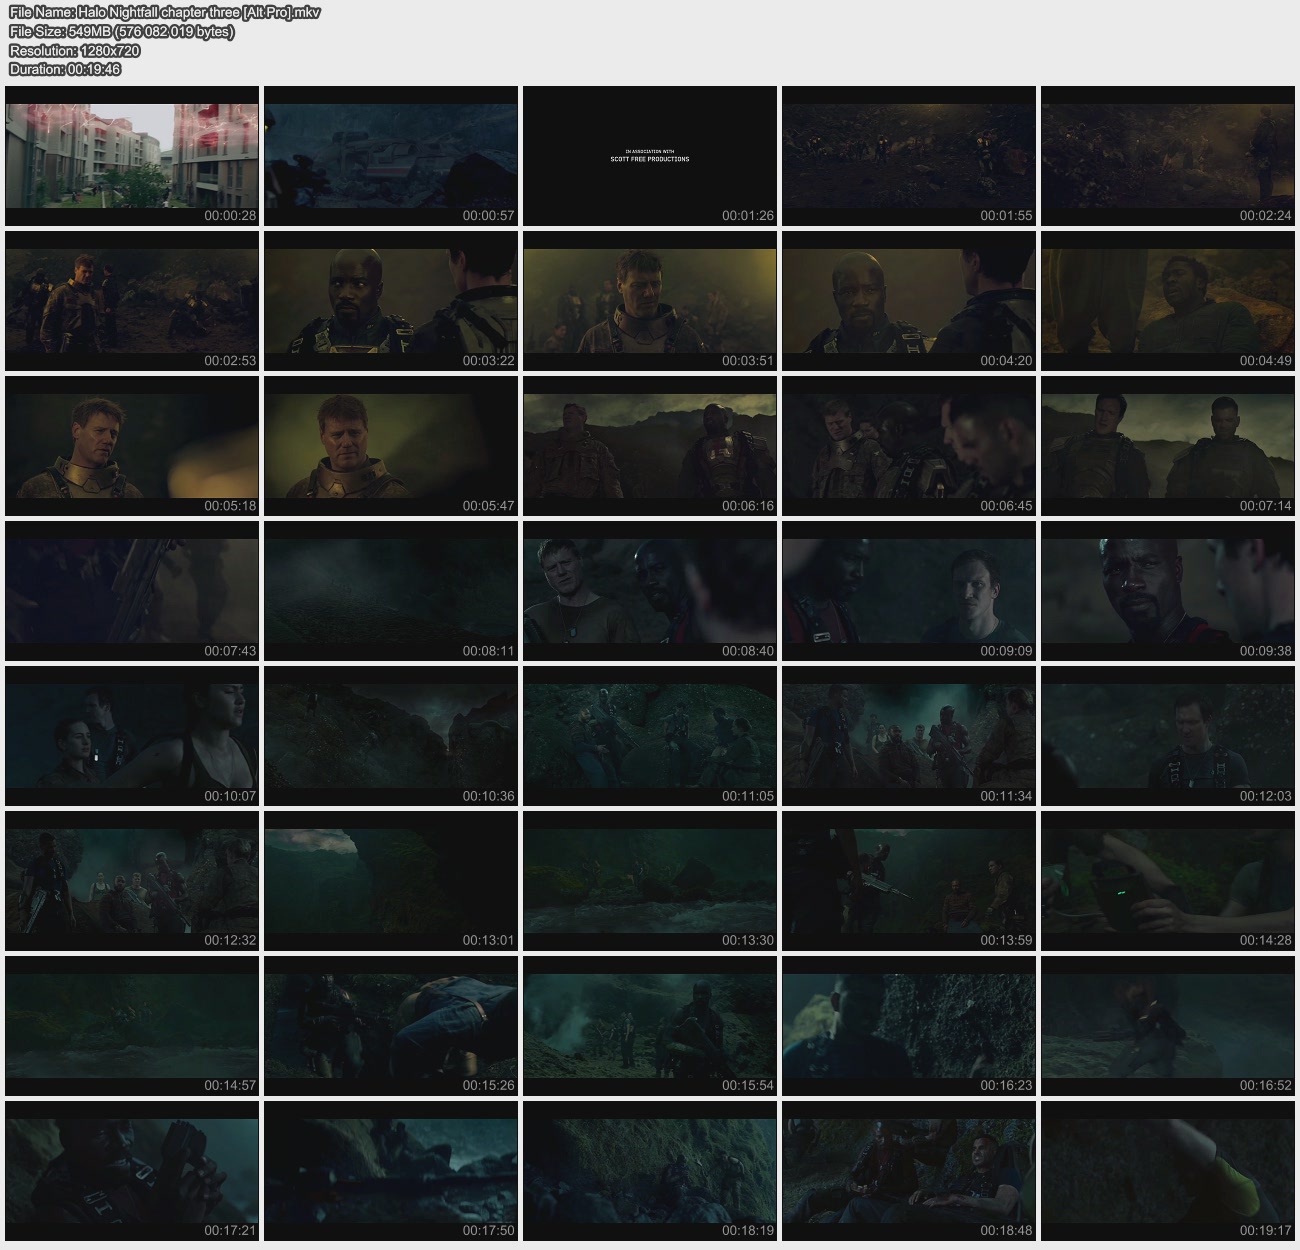The image size is (1300, 1250).
Task: Open the frame at 00:03:22
Action: pos(390,300)
